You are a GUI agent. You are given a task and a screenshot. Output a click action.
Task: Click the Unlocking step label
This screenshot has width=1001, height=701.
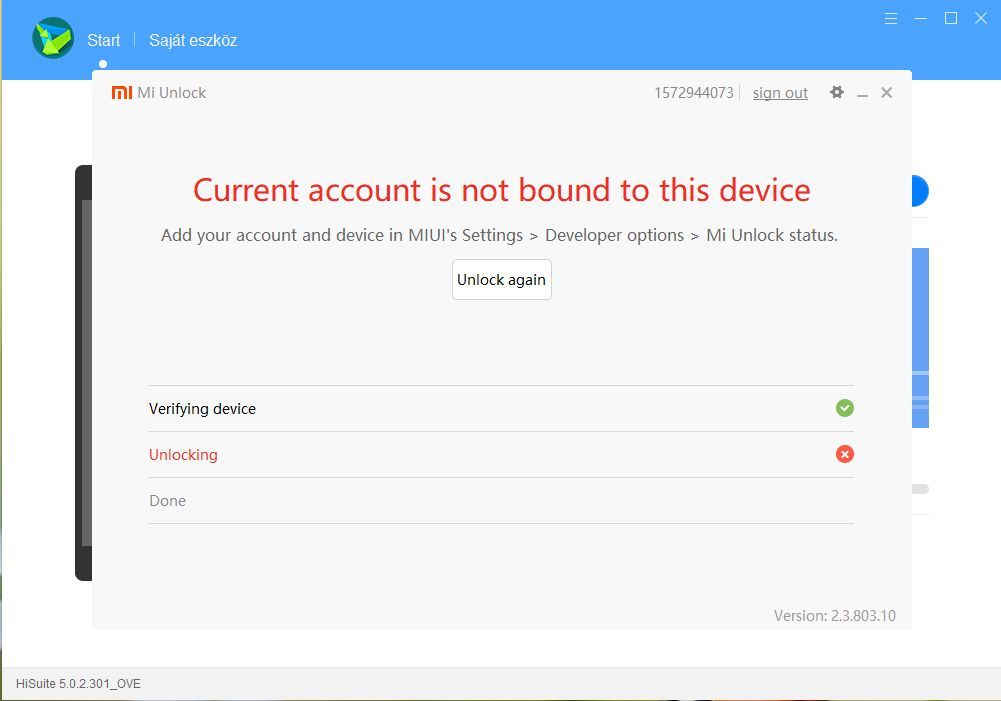click(183, 455)
